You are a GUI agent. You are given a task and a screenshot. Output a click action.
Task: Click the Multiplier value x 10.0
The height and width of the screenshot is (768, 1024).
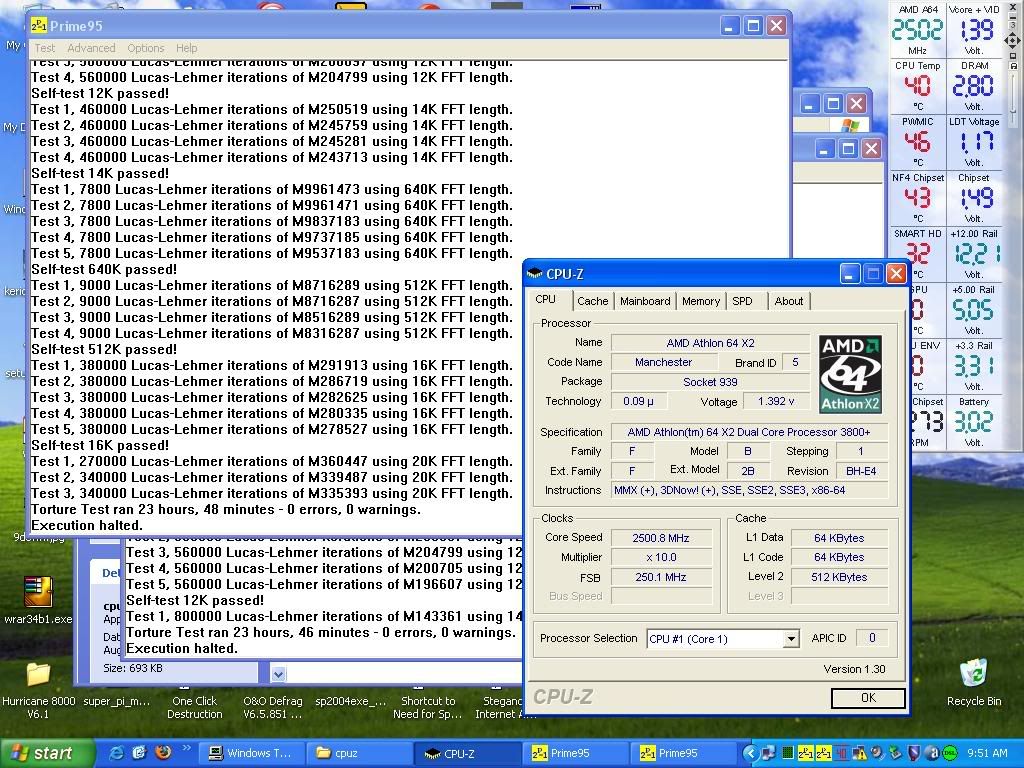(x=660, y=557)
